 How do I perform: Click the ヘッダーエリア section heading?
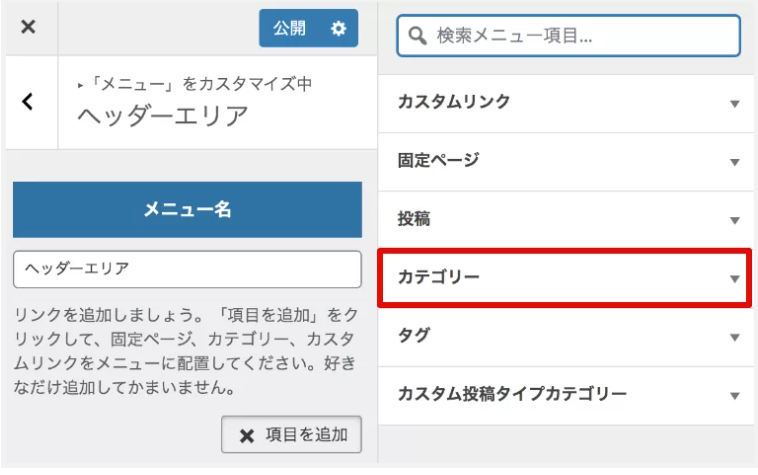pyautogui.click(x=163, y=115)
